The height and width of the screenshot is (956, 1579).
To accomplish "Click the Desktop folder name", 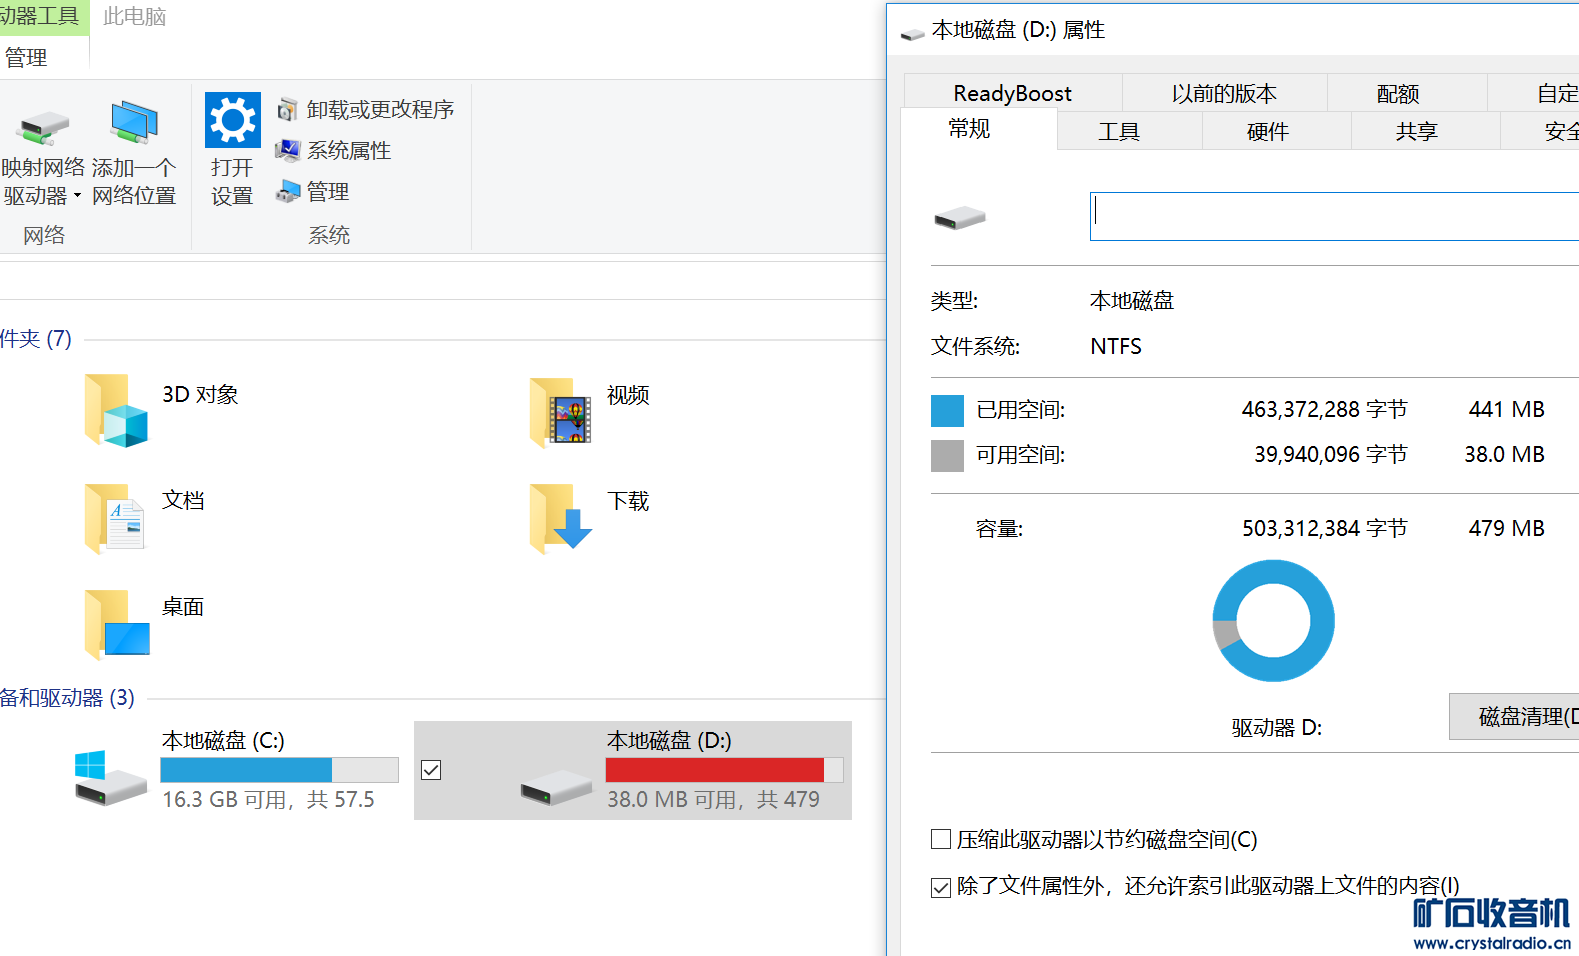I will pos(183,607).
